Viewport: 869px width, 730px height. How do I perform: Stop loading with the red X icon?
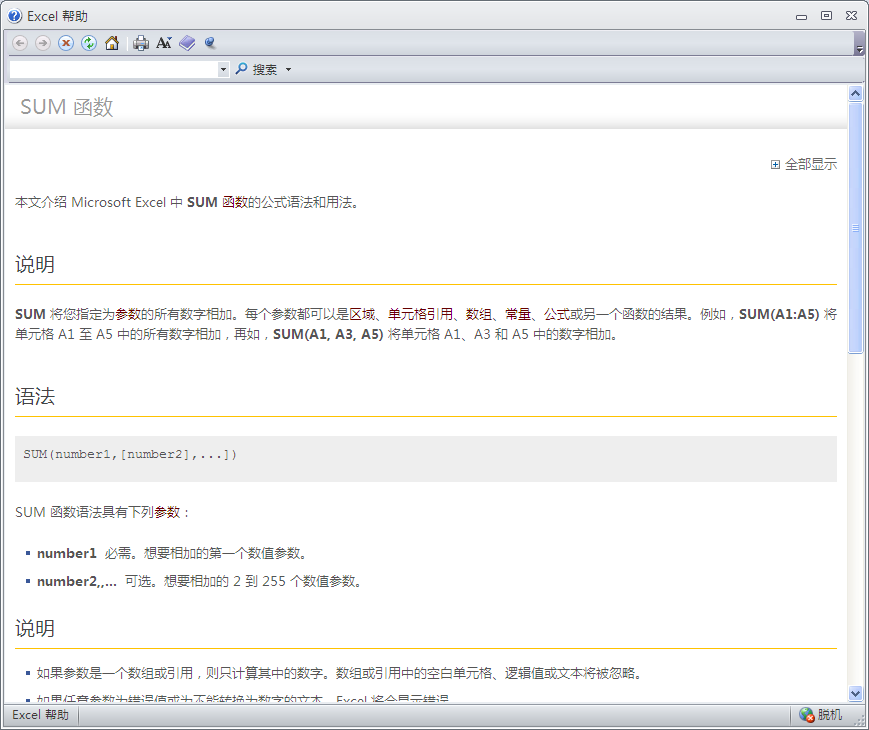(x=66, y=43)
